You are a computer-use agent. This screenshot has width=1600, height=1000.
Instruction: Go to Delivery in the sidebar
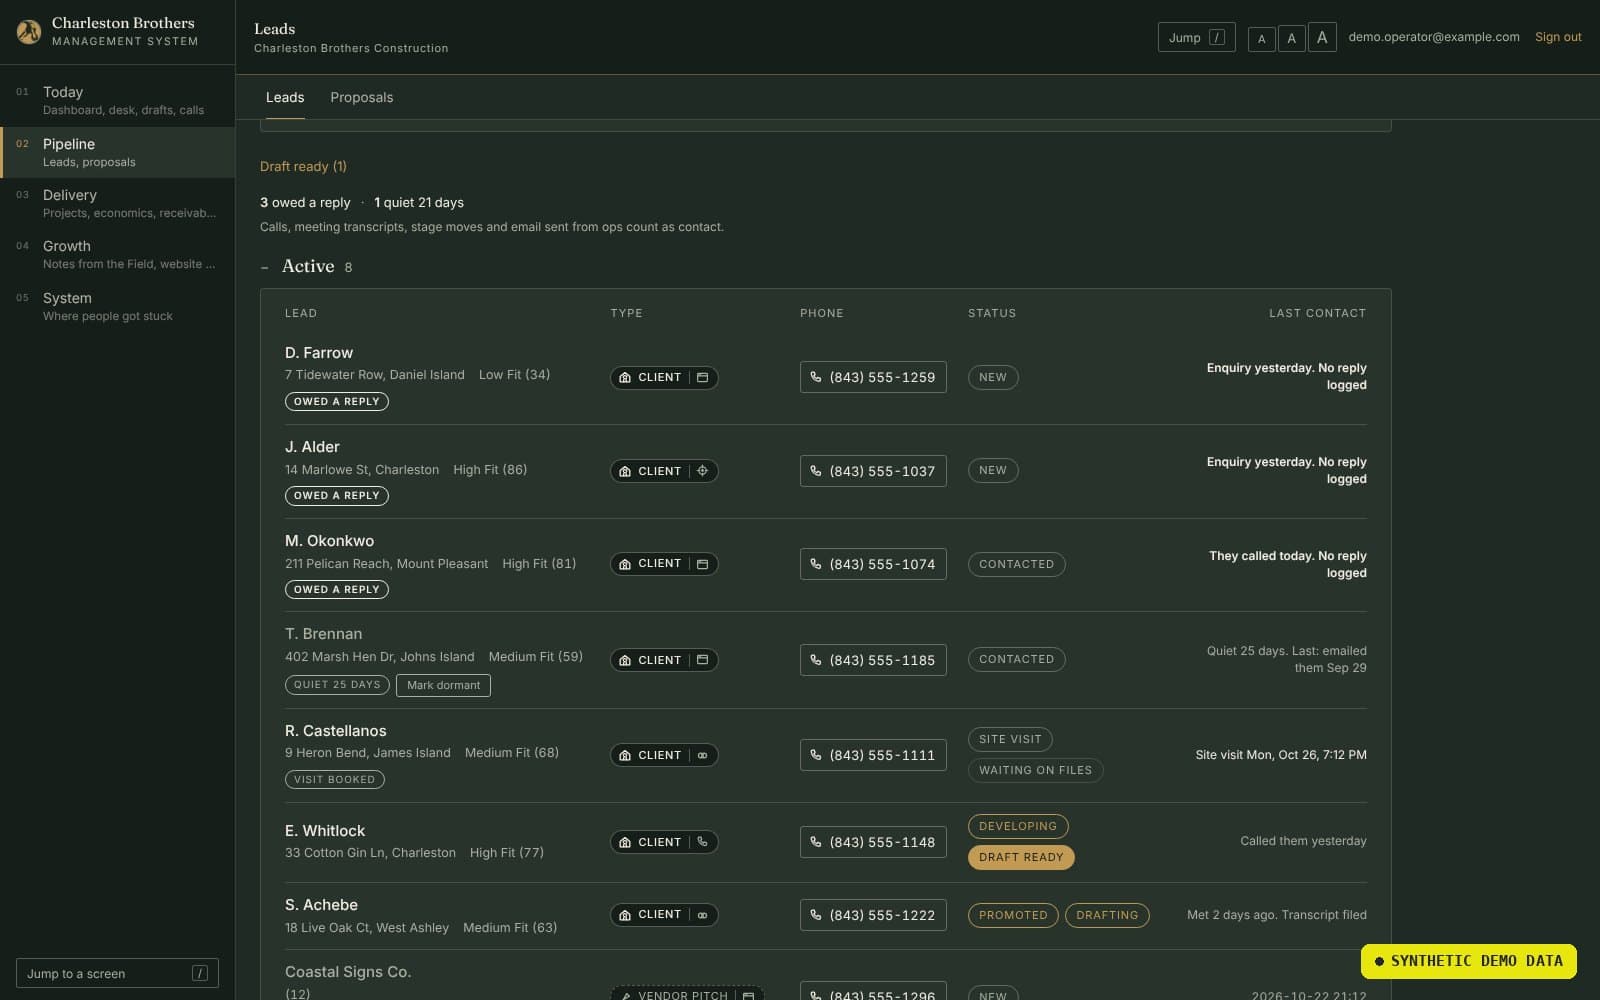(118, 203)
